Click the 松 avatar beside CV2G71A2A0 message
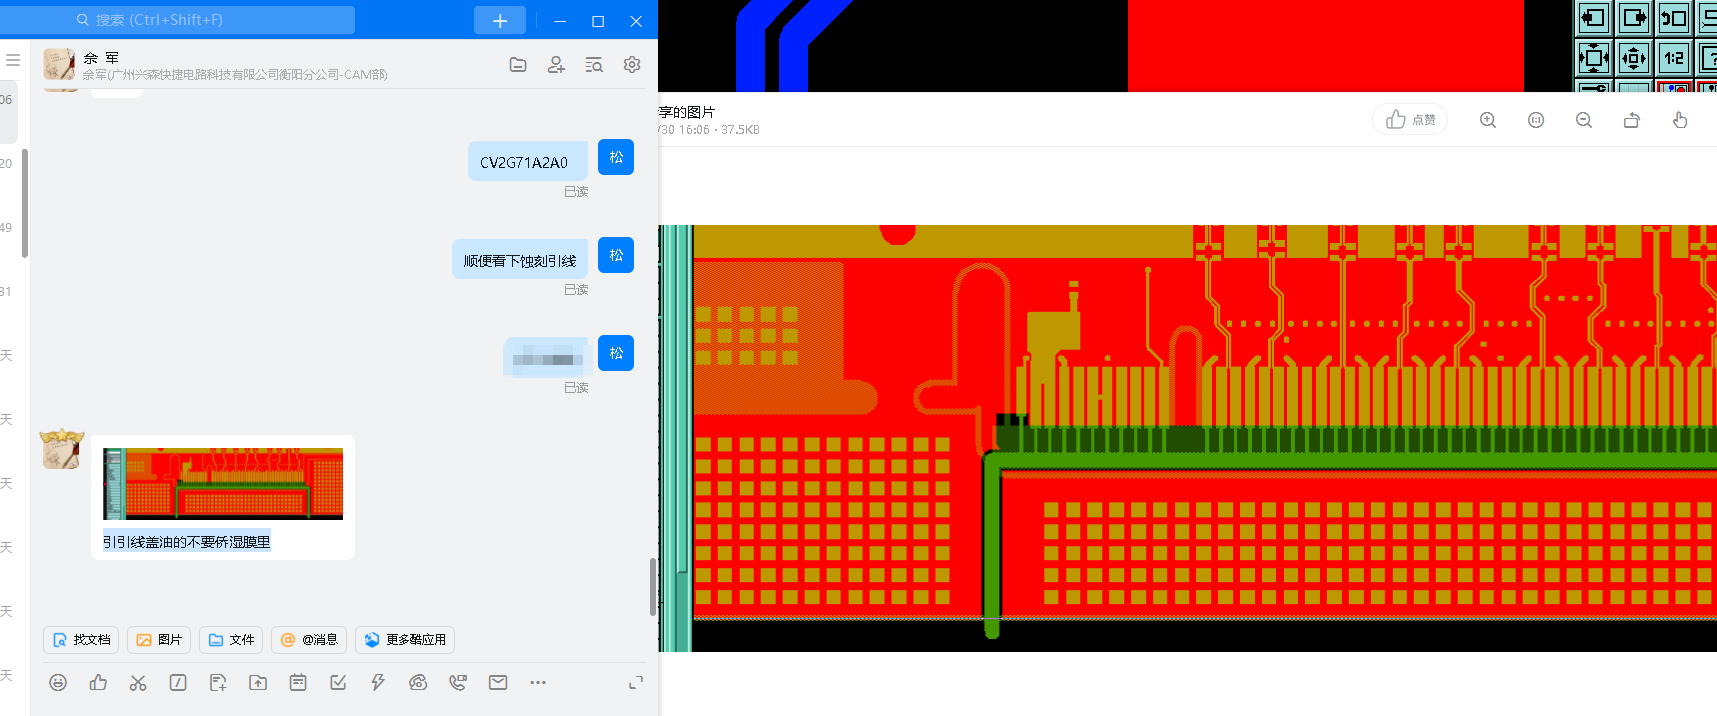This screenshot has height=716, width=1717. click(x=616, y=157)
